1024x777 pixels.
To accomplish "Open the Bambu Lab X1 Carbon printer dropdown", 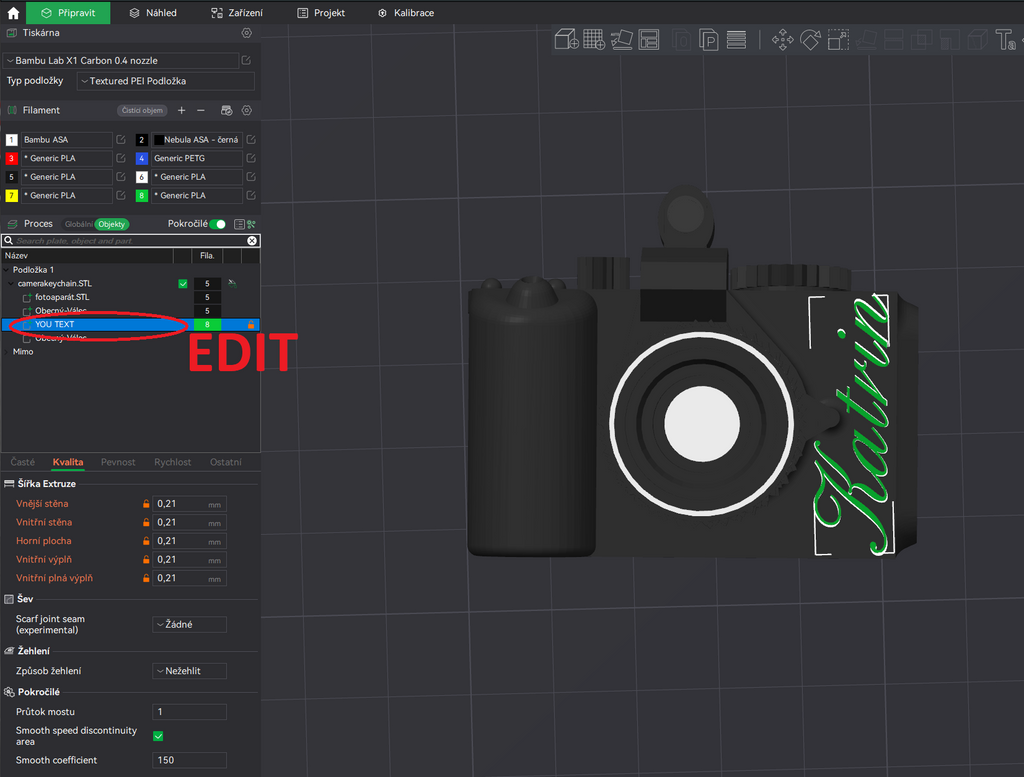I will coord(121,61).
